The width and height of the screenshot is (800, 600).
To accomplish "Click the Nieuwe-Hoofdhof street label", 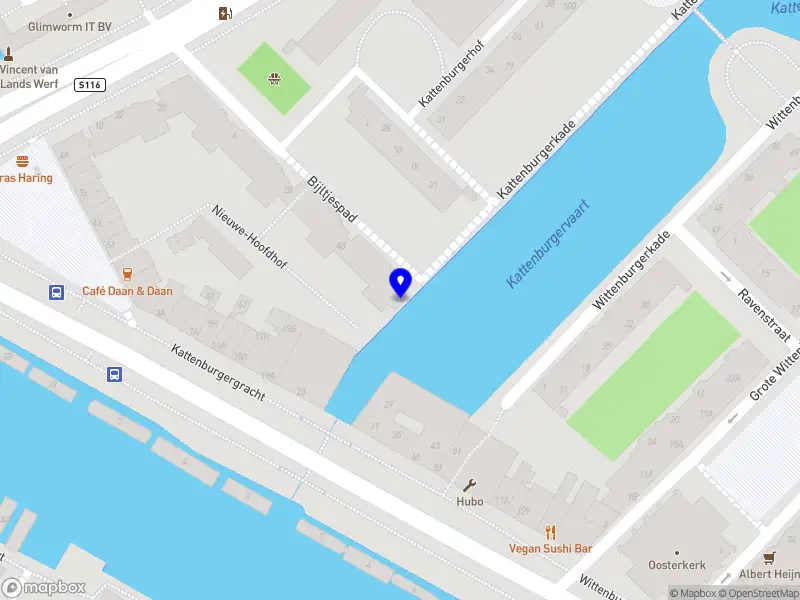I will [249, 237].
